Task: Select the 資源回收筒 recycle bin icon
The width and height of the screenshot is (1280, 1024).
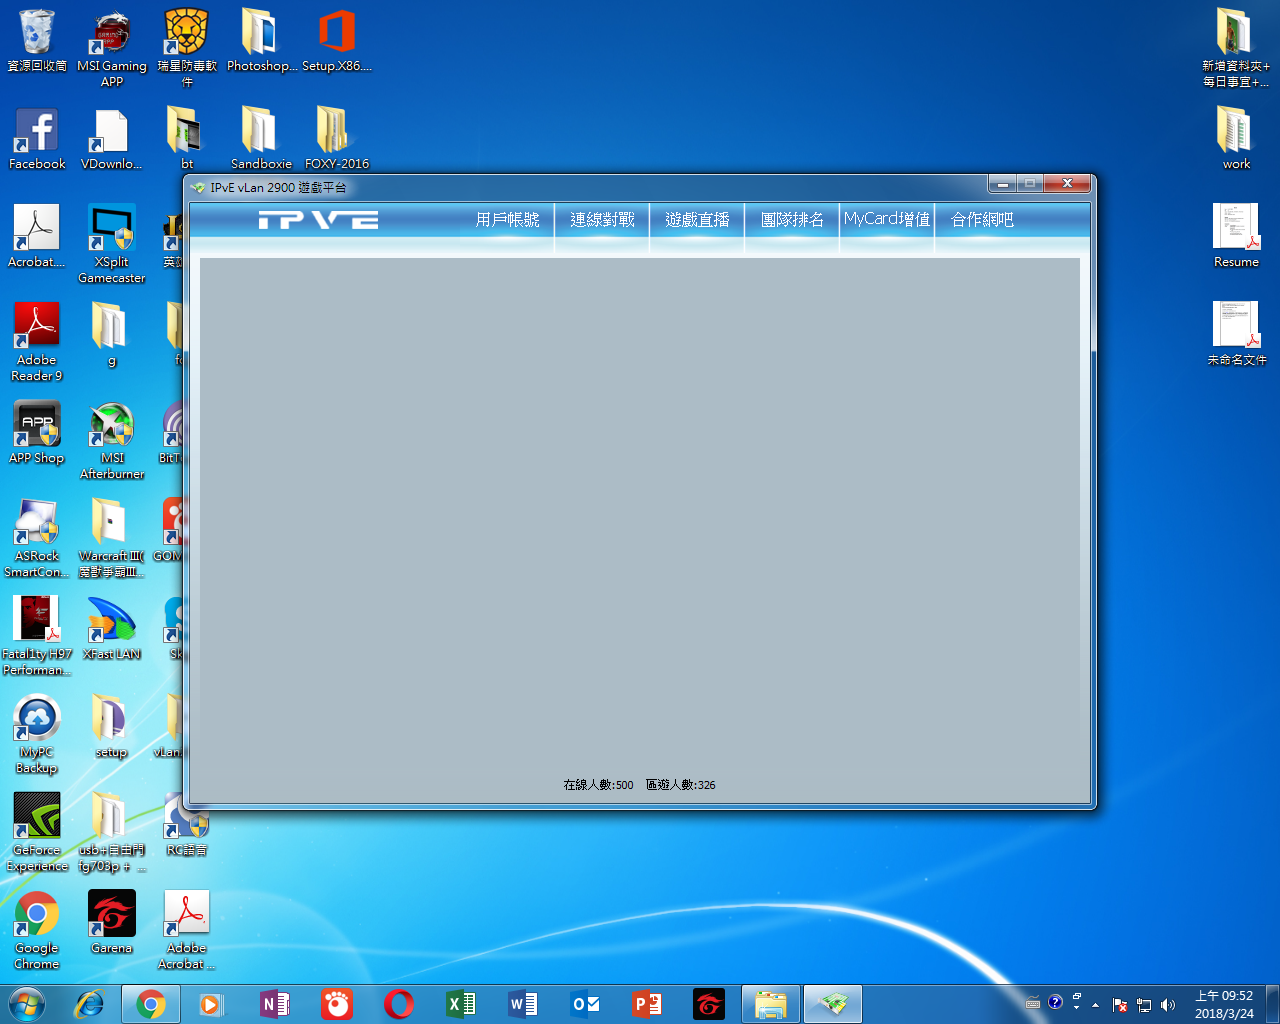Action: 37,42
